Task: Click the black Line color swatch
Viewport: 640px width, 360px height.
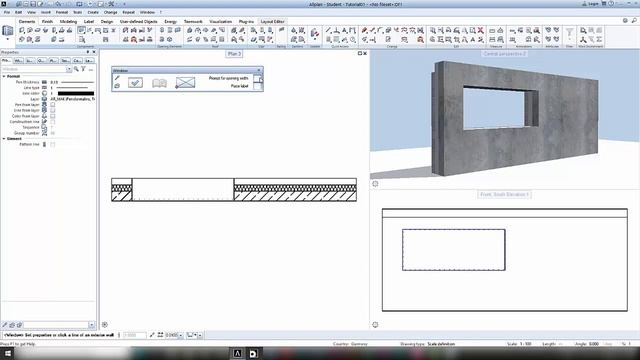Action: pos(76,93)
